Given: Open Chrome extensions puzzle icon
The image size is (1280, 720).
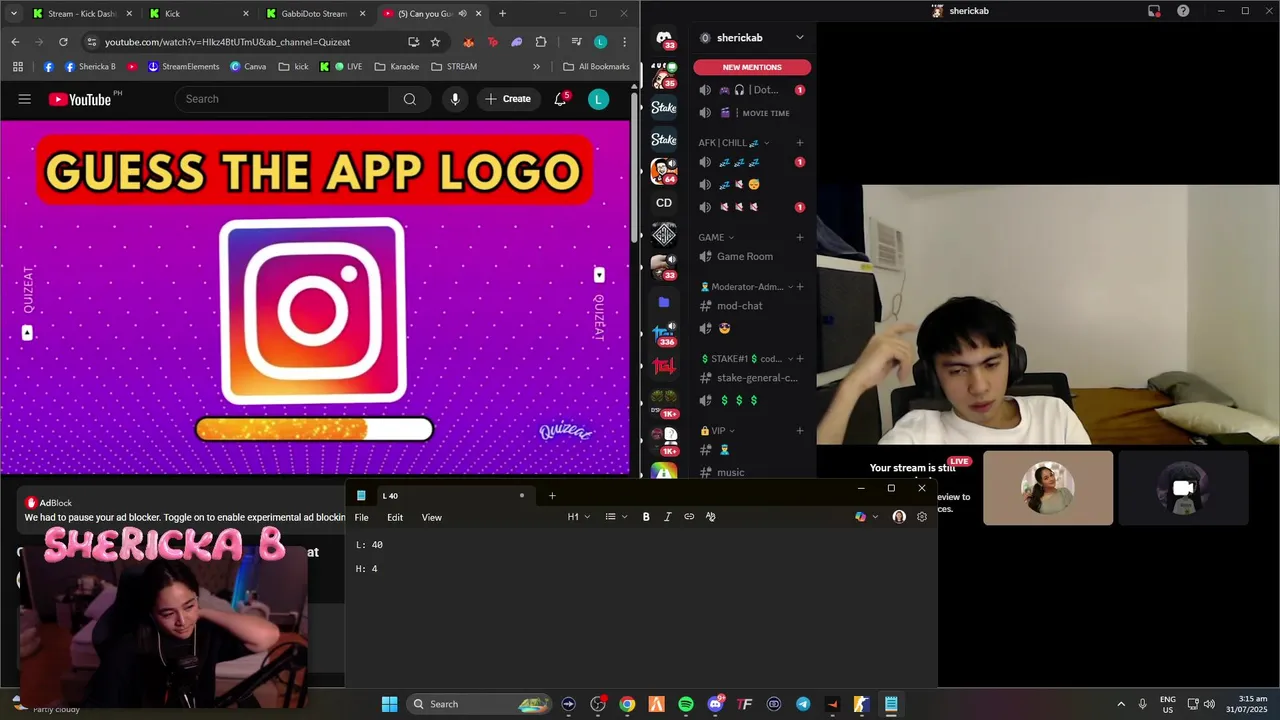Looking at the screenshot, I should tap(541, 42).
